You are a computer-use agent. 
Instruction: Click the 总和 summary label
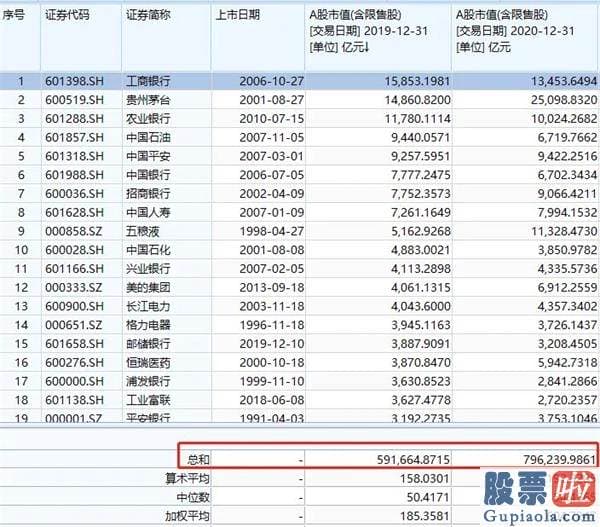pos(198,459)
